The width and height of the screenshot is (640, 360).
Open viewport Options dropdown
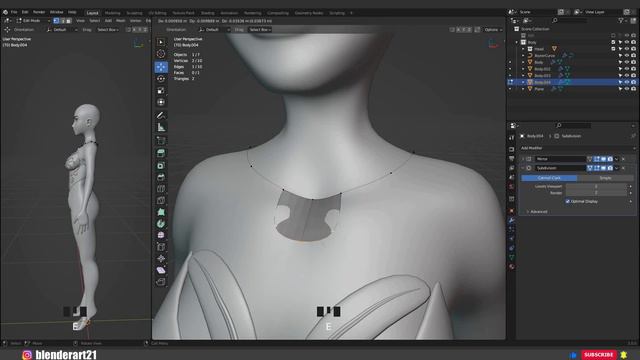(493, 30)
